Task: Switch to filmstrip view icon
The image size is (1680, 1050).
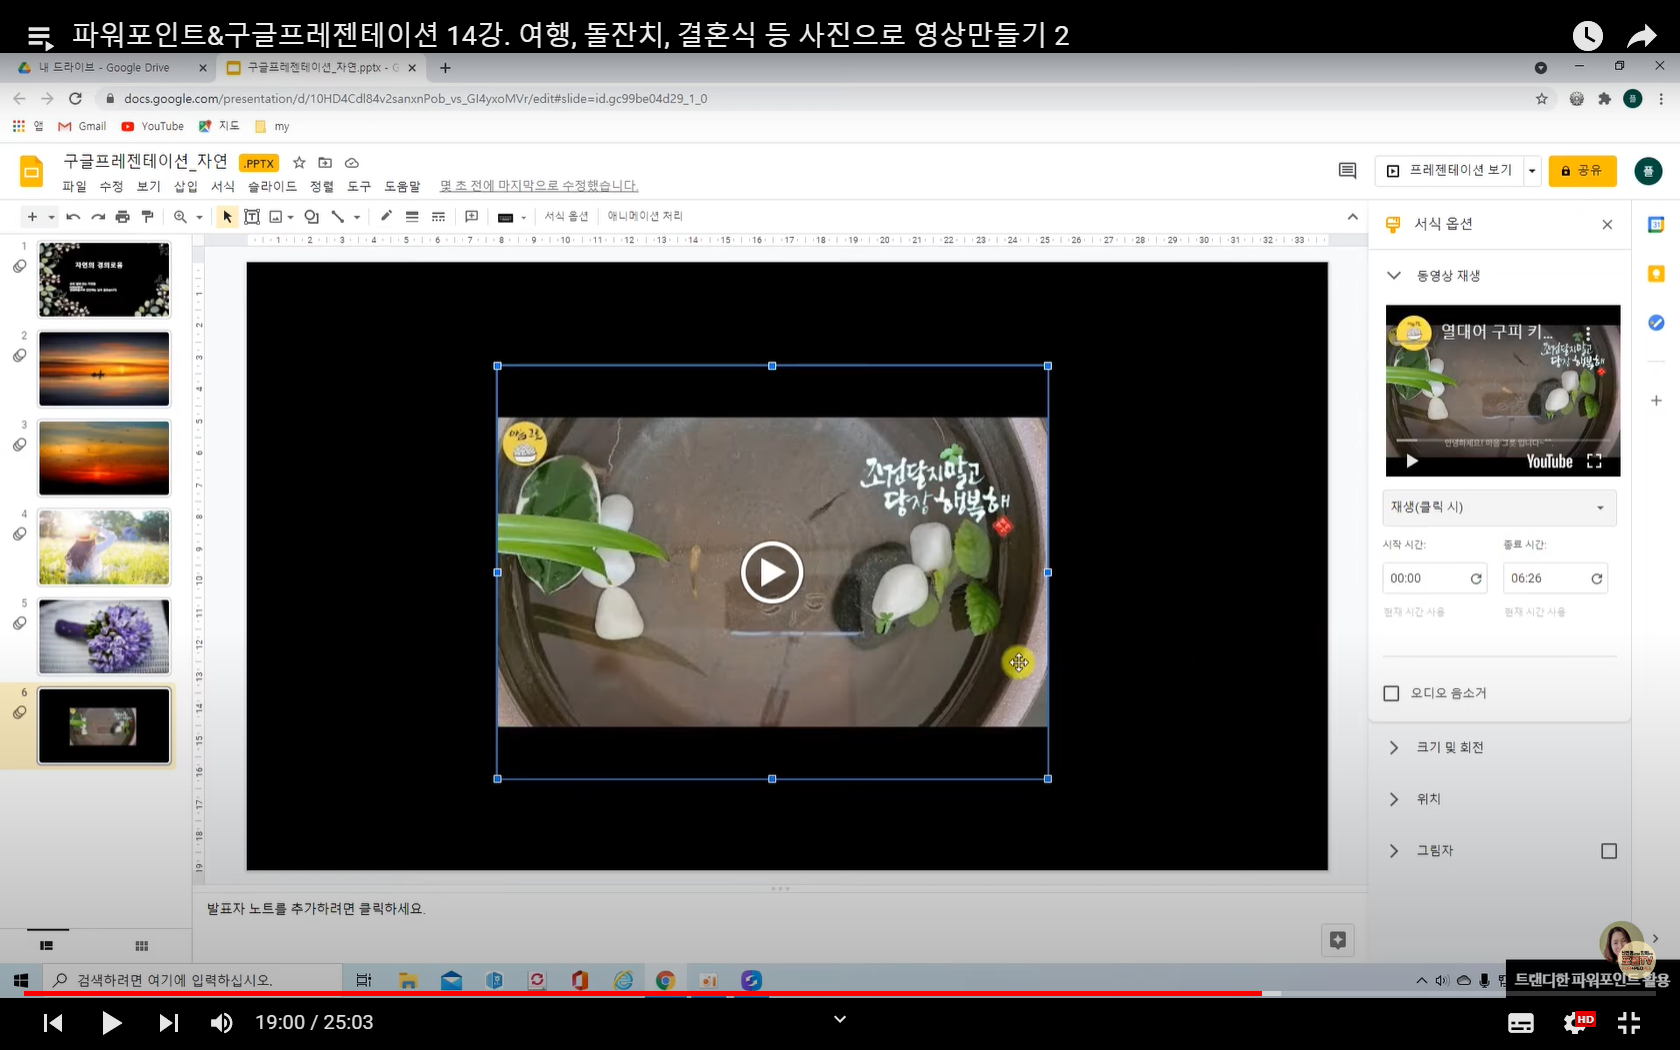Action: pyautogui.click(x=46, y=946)
